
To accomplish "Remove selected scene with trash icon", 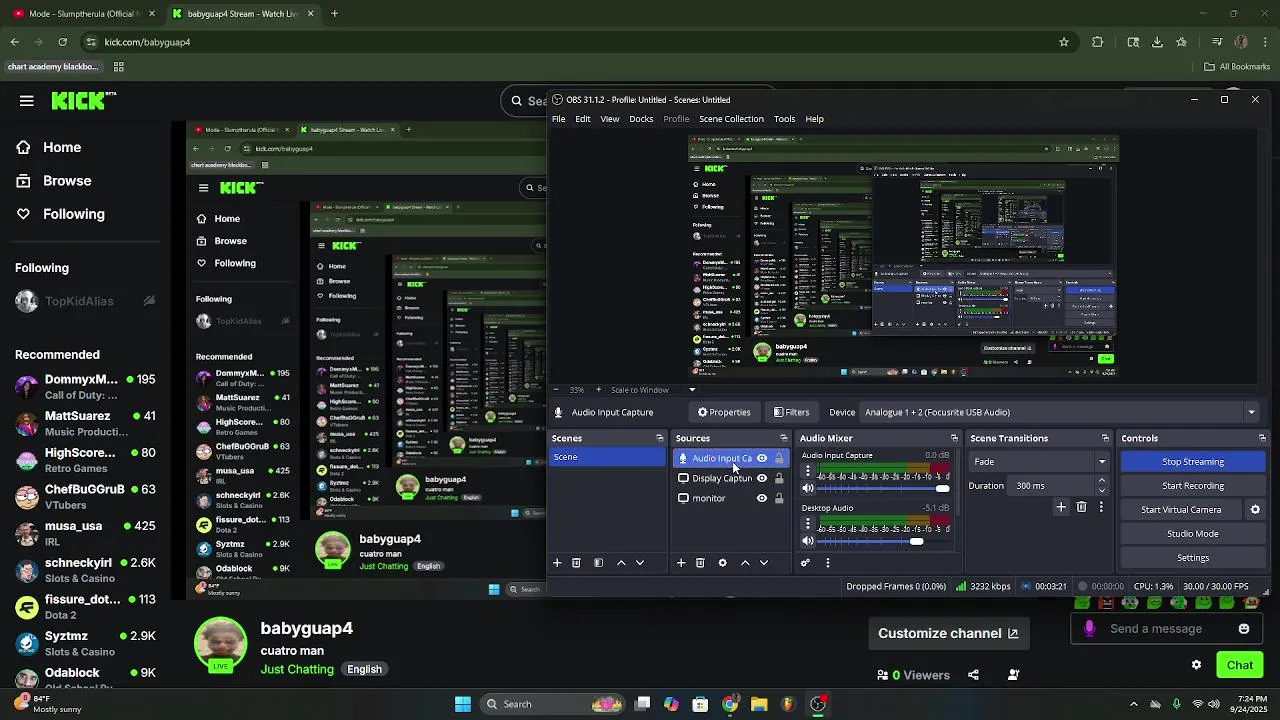I will click(576, 563).
